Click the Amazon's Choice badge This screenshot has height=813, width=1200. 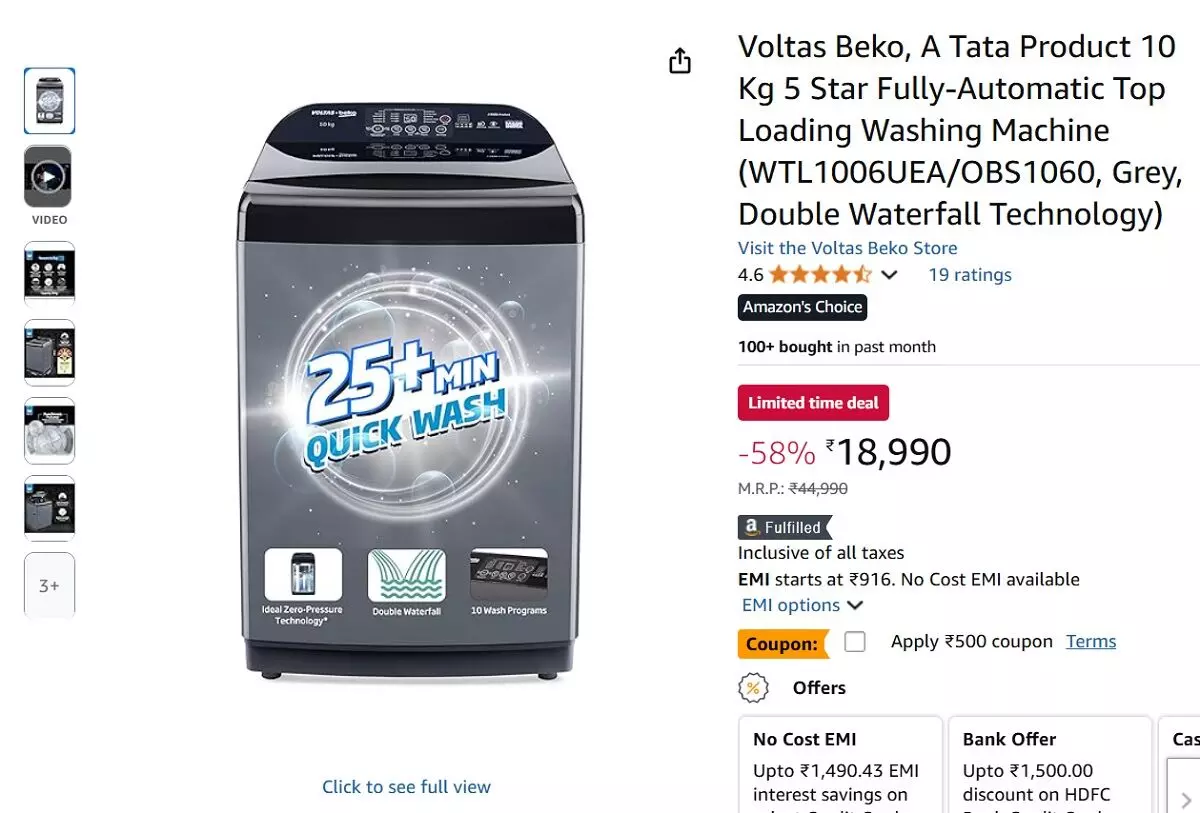pos(802,307)
